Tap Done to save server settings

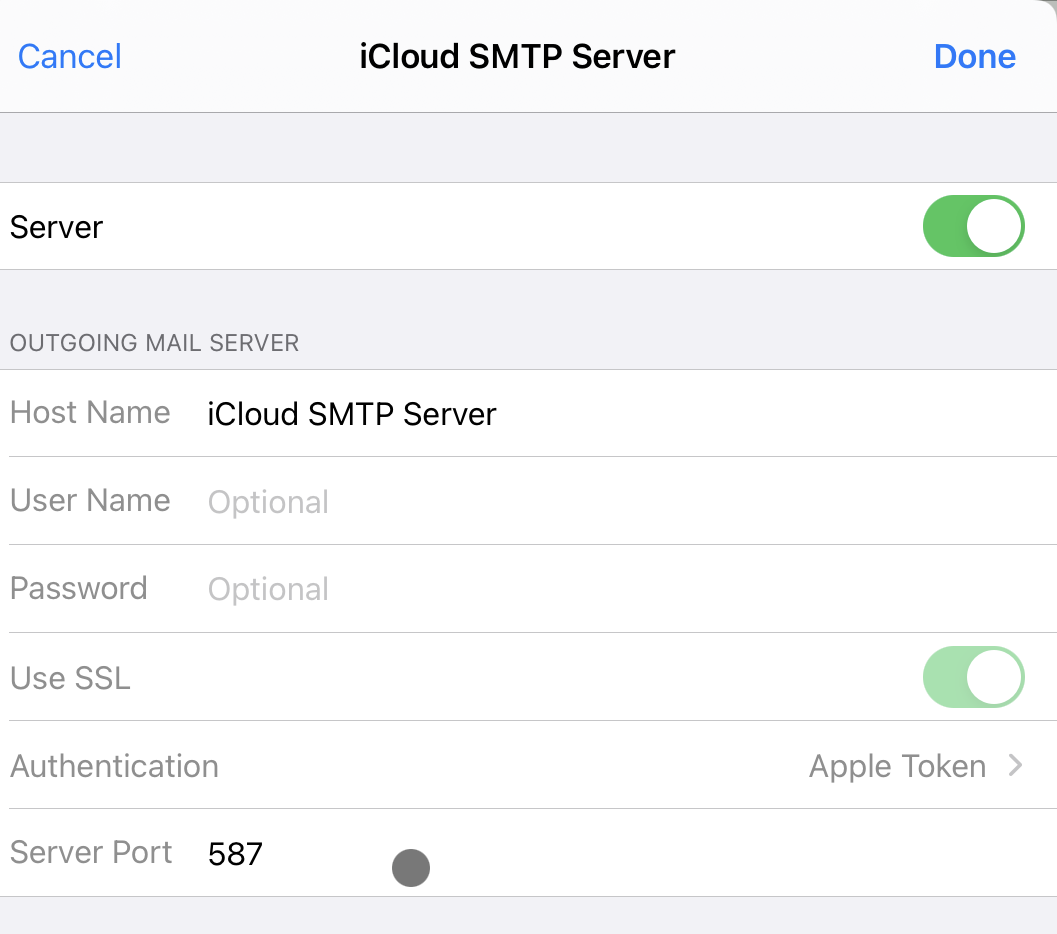[x=975, y=57]
